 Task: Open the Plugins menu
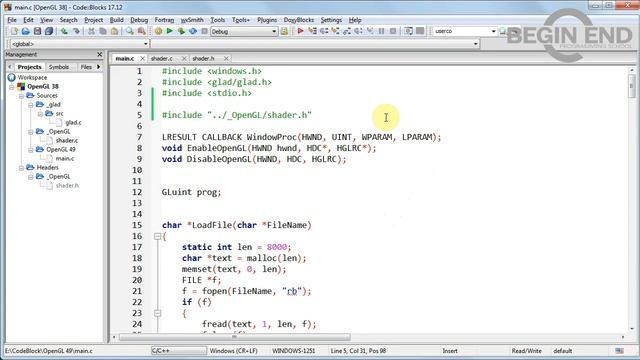click(267, 20)
